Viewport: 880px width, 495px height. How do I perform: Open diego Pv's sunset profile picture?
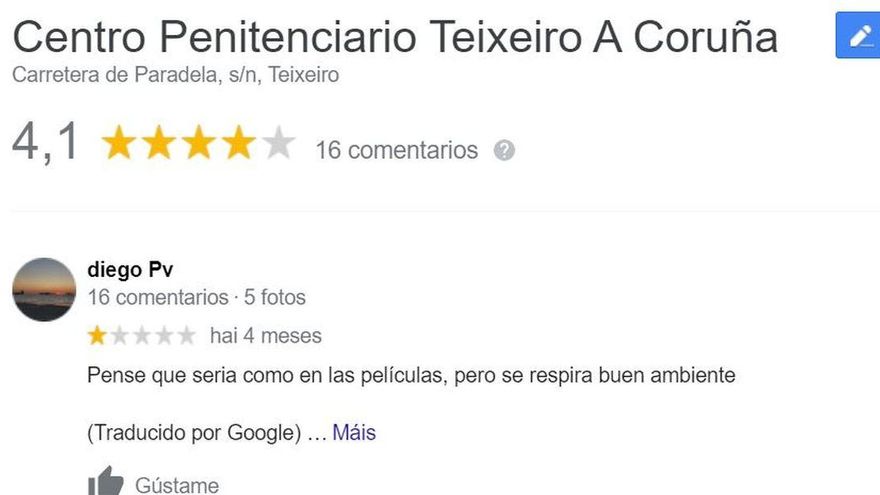[x=44, y=290]
